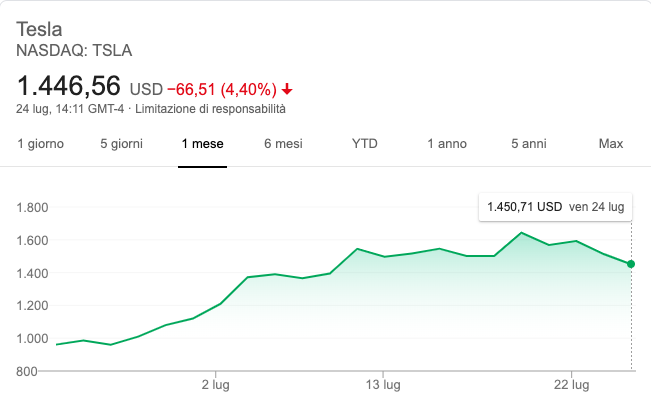
Task: Switch the chart to "5 anni"
Action: (x=528, y=144)
